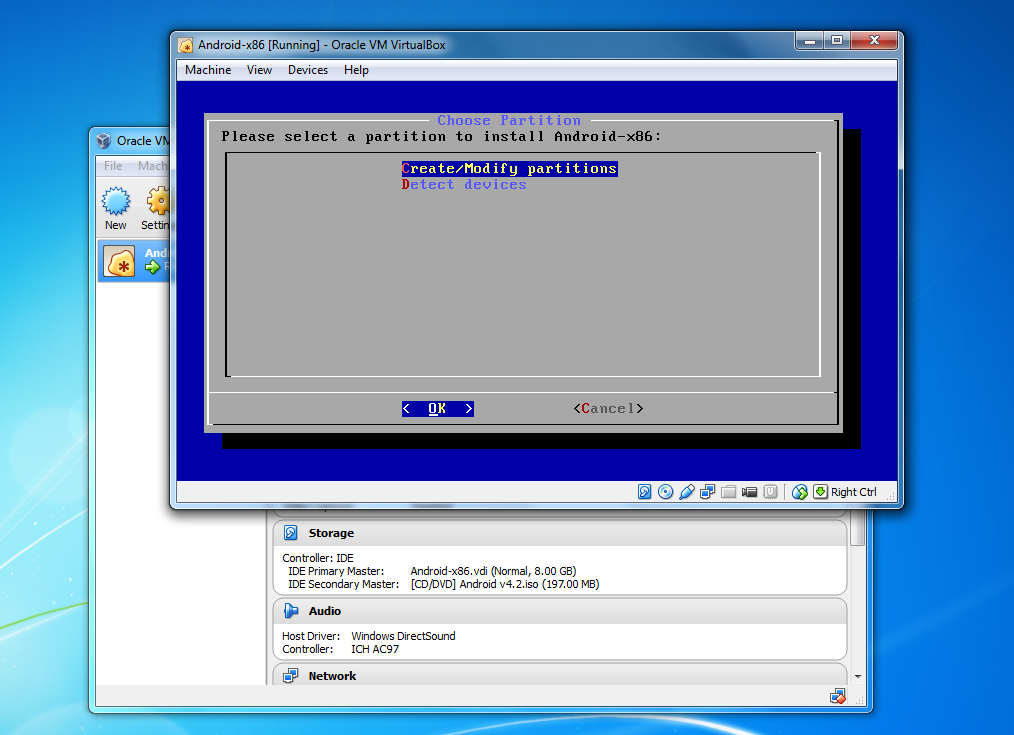Open the Storage section header
Image resolution: width=1014 pixels, height=735 pixels.
pos(560,533)
